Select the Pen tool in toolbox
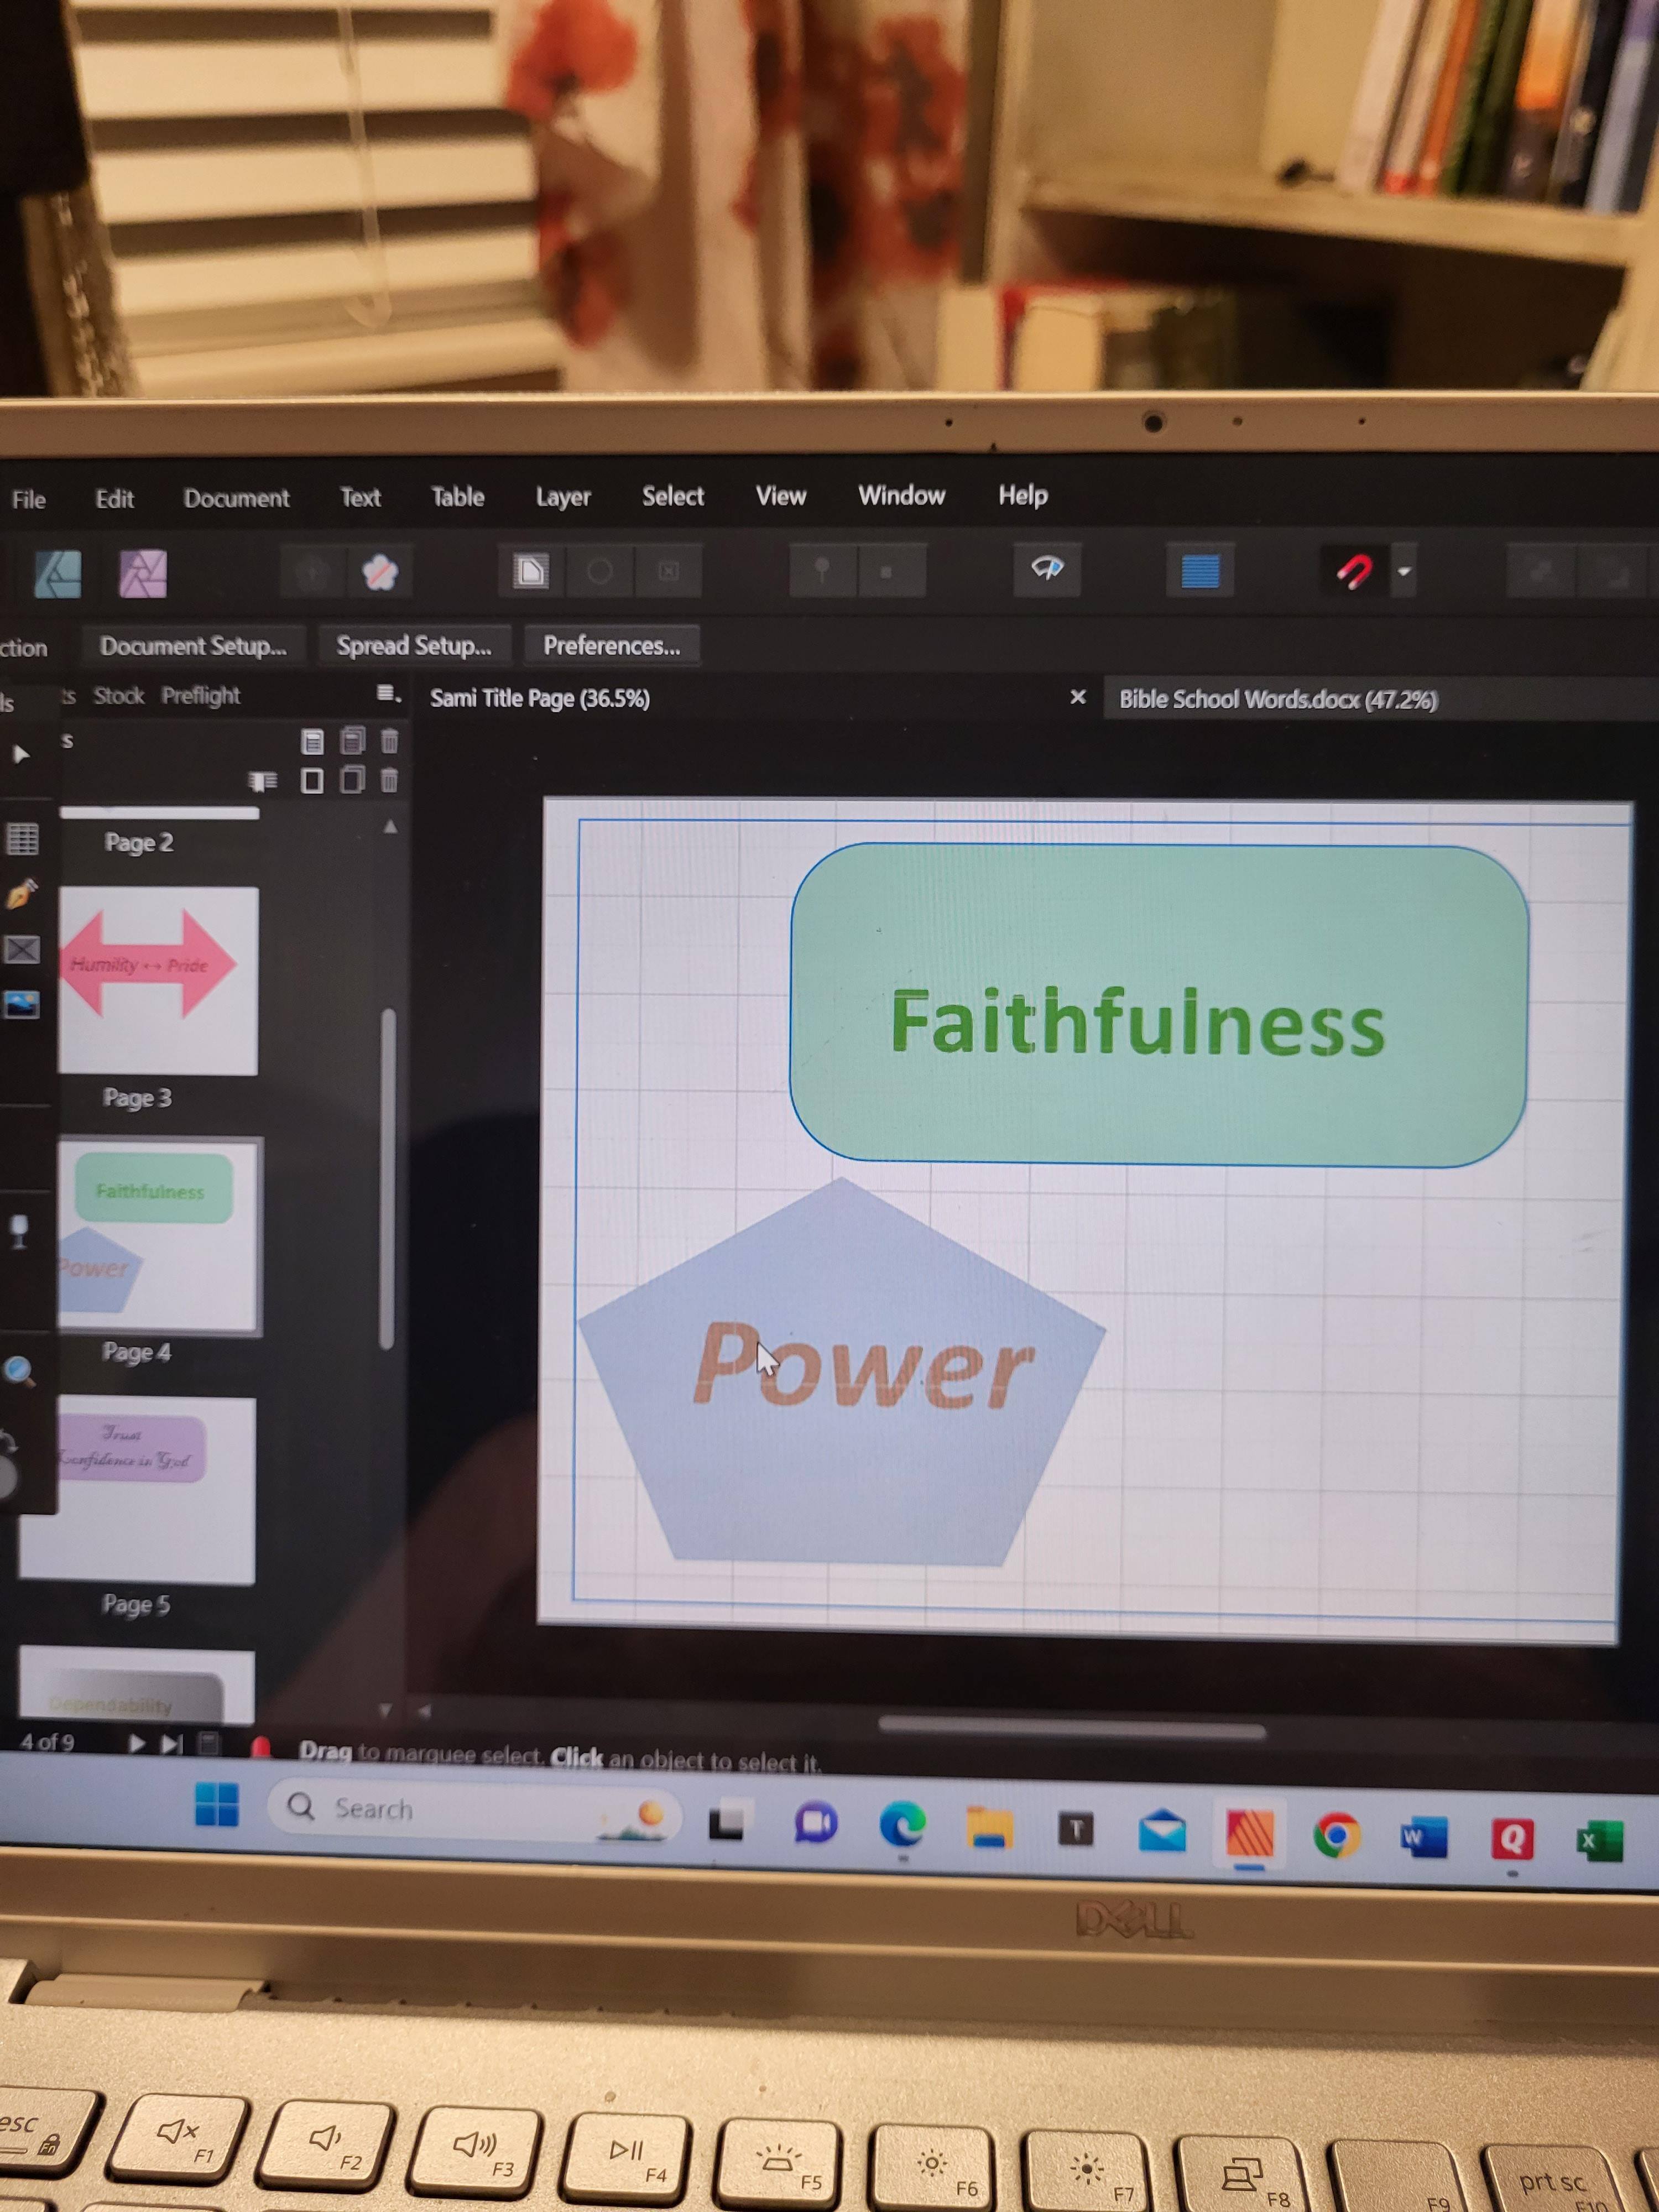1659x2212 pixels. 22,893
